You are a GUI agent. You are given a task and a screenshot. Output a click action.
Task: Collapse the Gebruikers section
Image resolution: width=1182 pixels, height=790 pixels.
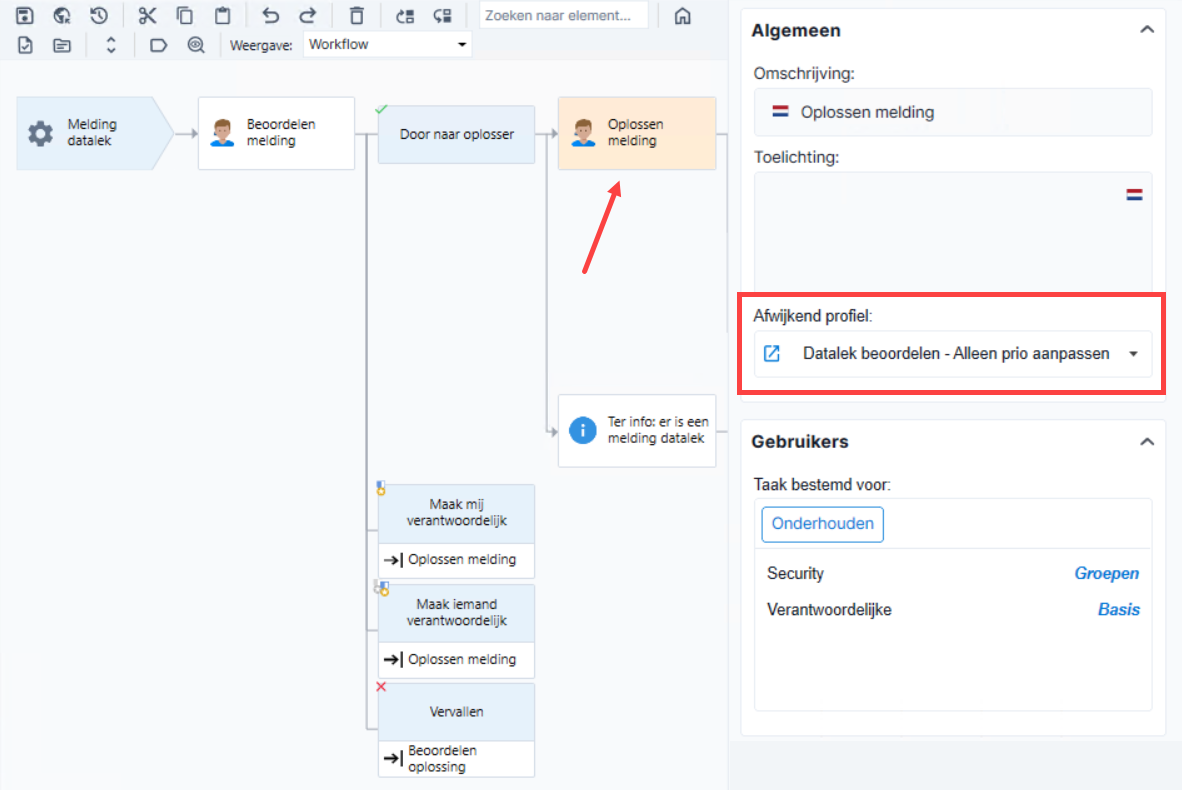click(x=1147, y=442)
